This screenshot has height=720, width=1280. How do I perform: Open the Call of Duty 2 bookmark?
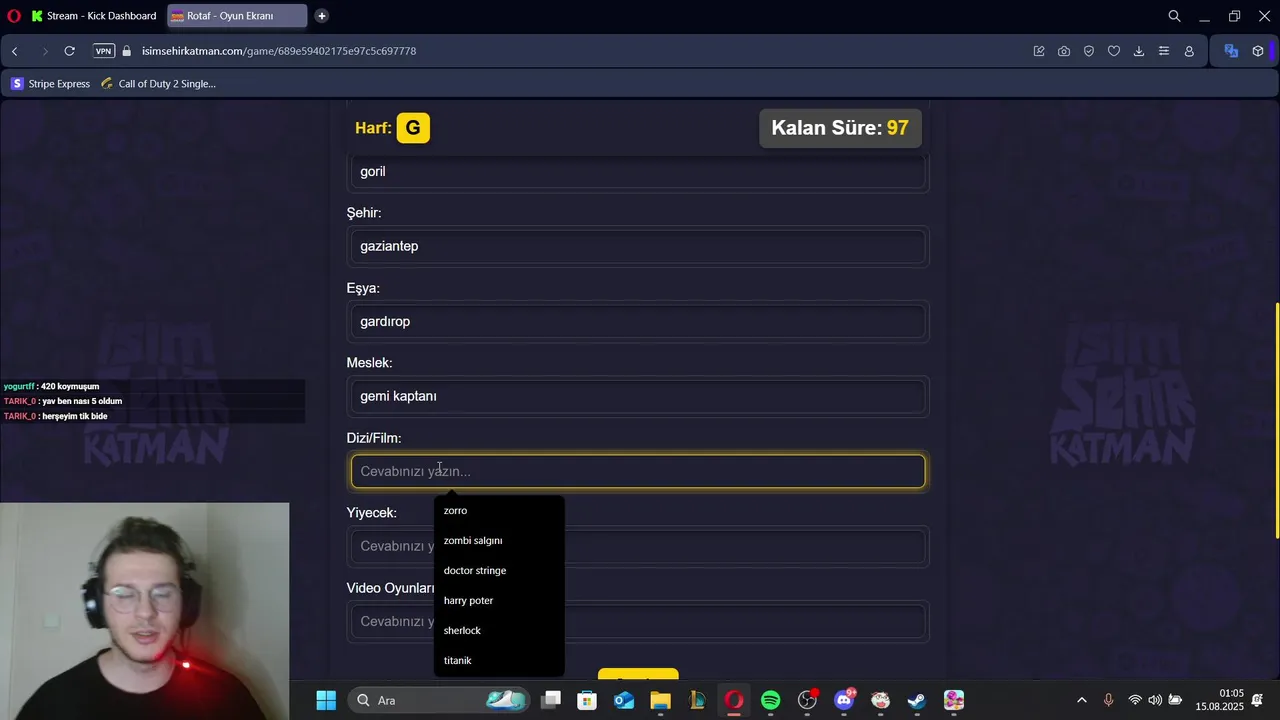click(158, 84)
